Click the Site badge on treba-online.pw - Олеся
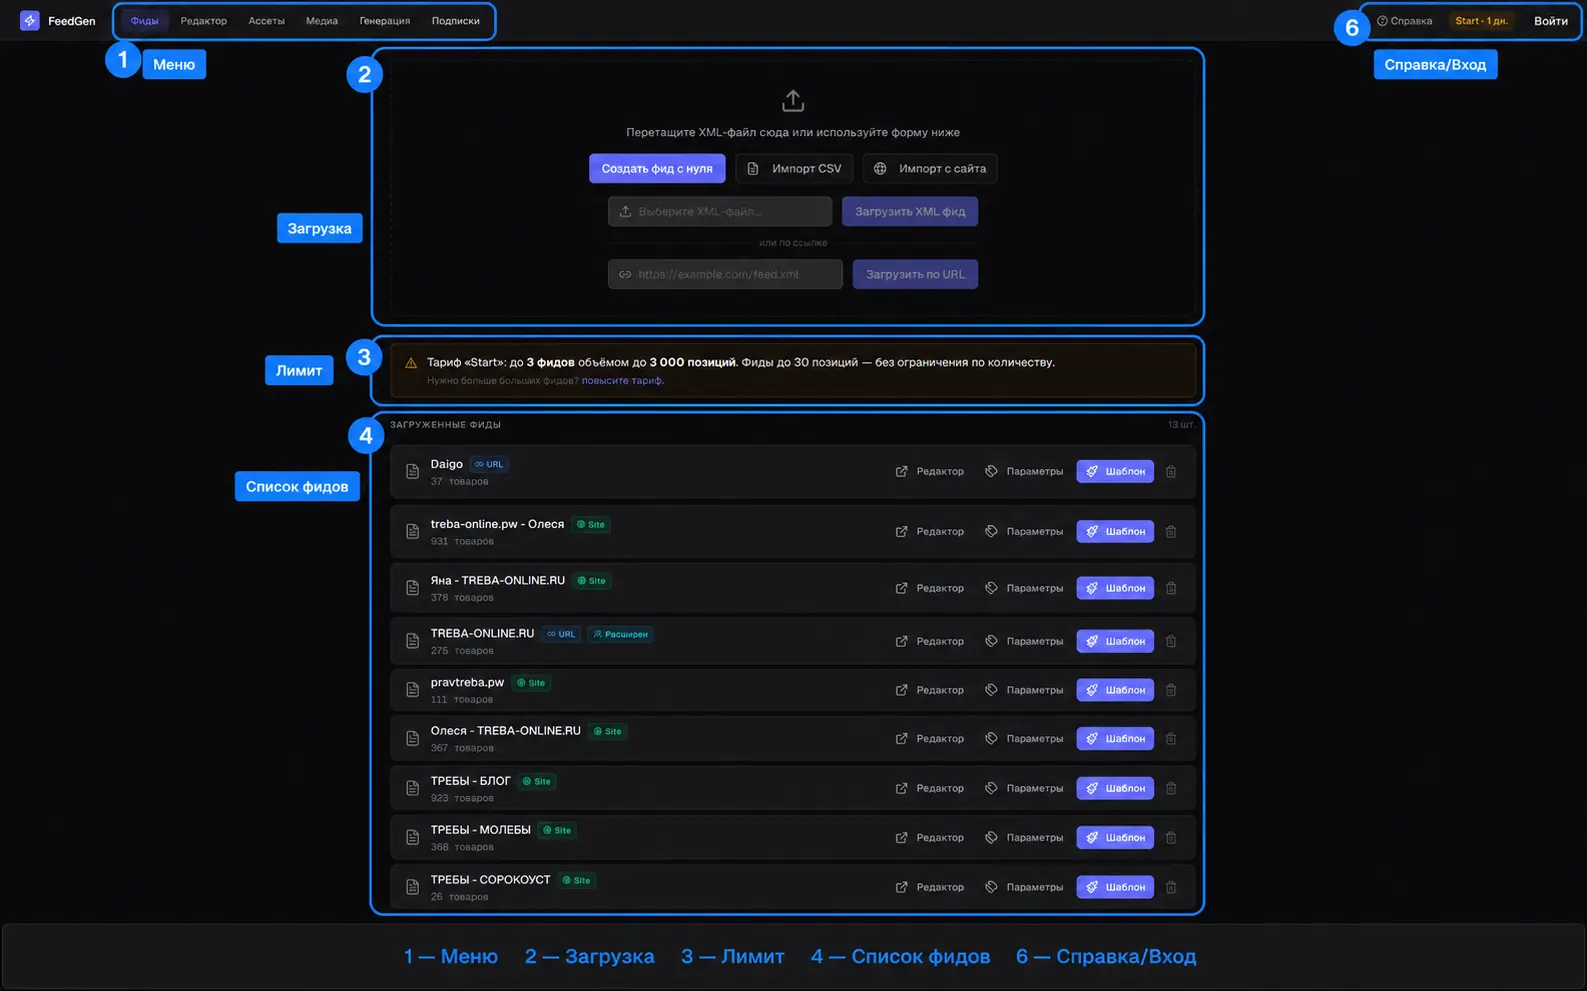 591,524
